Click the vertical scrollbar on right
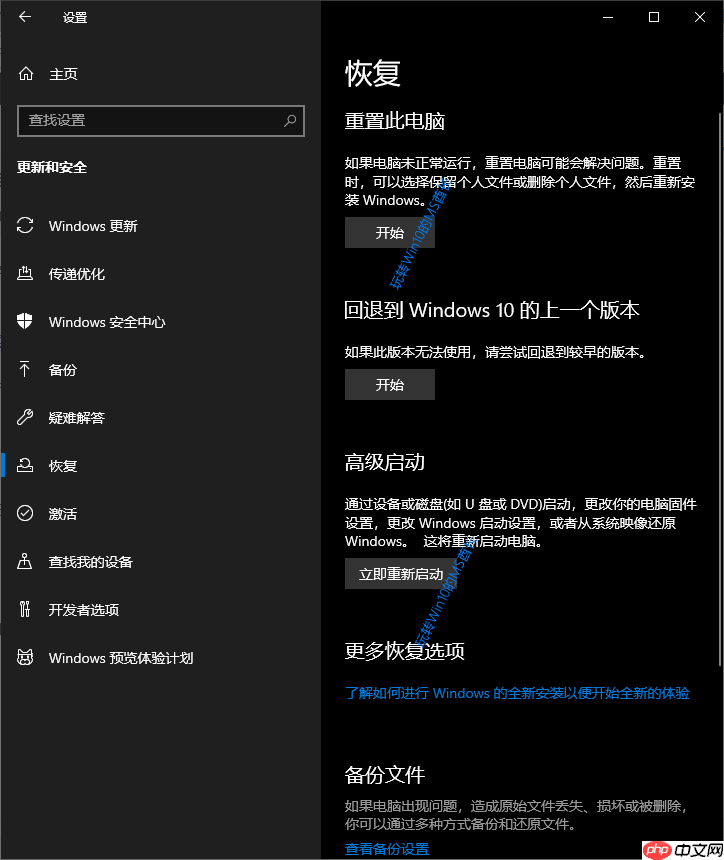Image resolution: width=724 pixels, height=860 pixels. click(x=720, y=389)
